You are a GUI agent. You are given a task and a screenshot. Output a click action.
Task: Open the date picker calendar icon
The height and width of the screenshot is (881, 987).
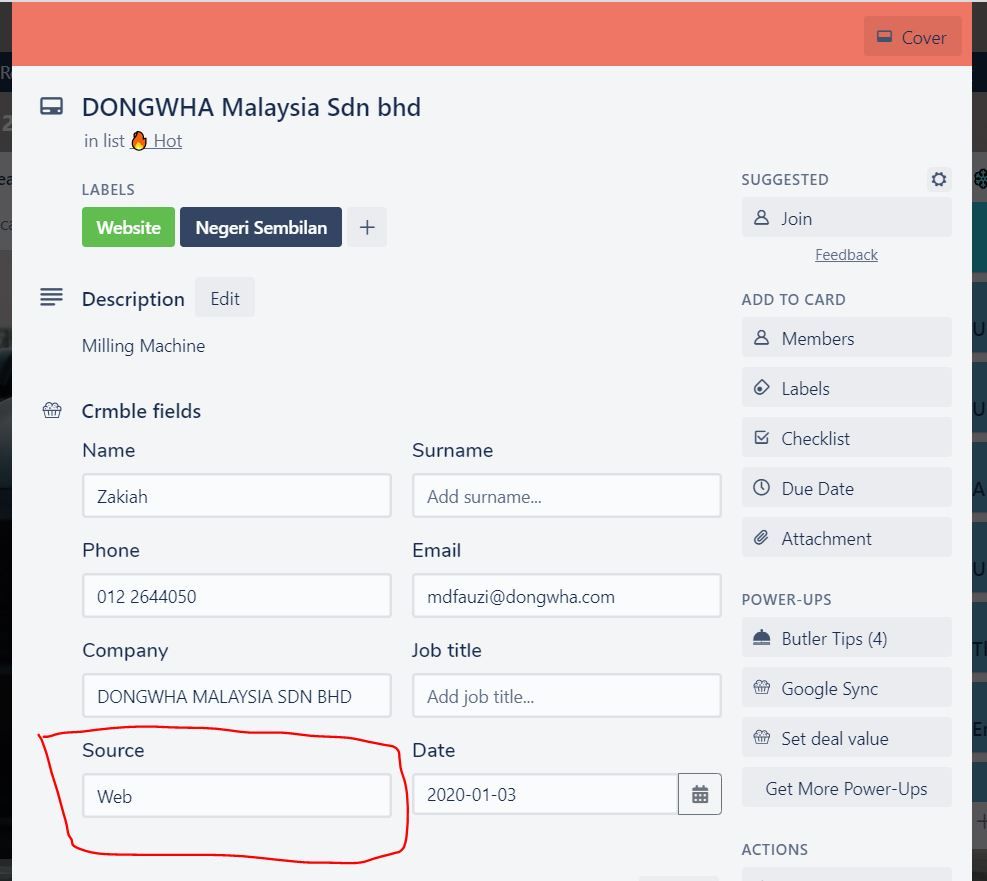700,794
